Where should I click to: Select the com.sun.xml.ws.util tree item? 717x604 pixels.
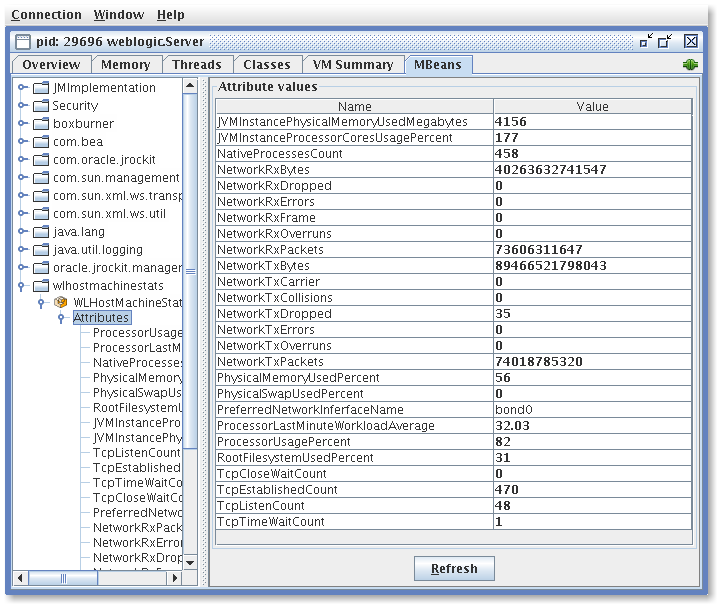[109, 214]
